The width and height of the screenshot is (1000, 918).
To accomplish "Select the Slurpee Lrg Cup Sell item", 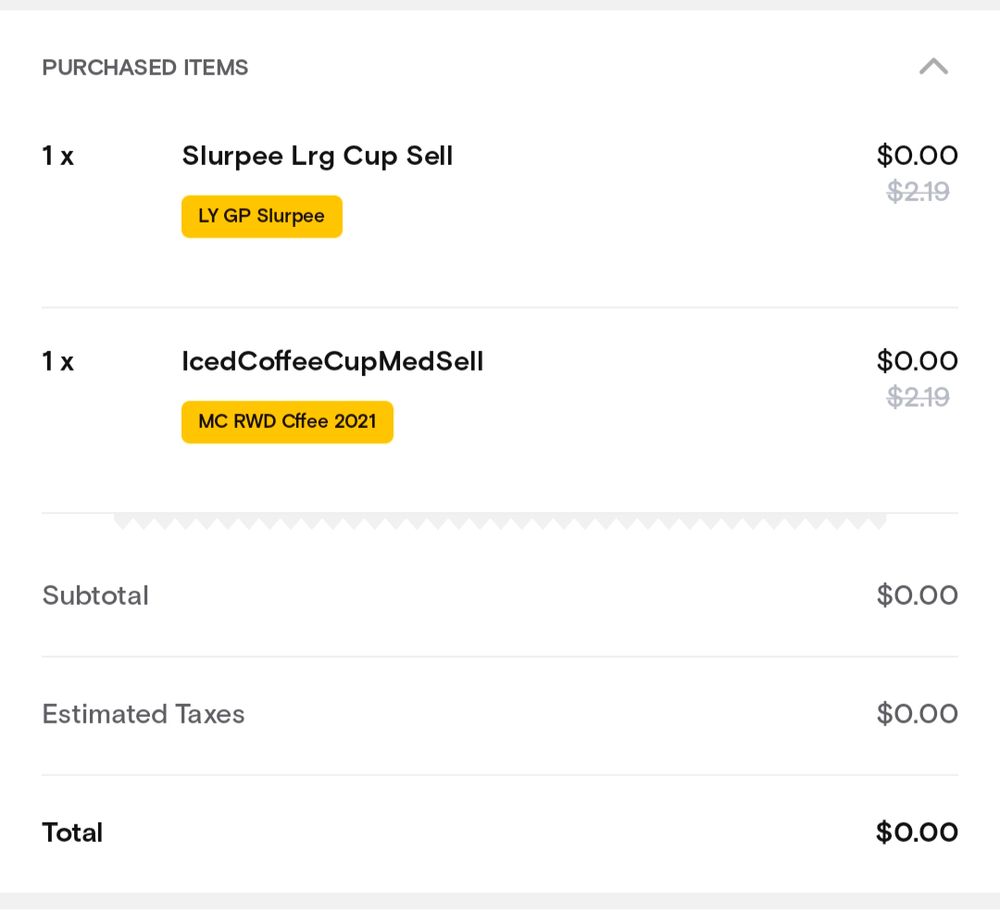I will (317, 156).
